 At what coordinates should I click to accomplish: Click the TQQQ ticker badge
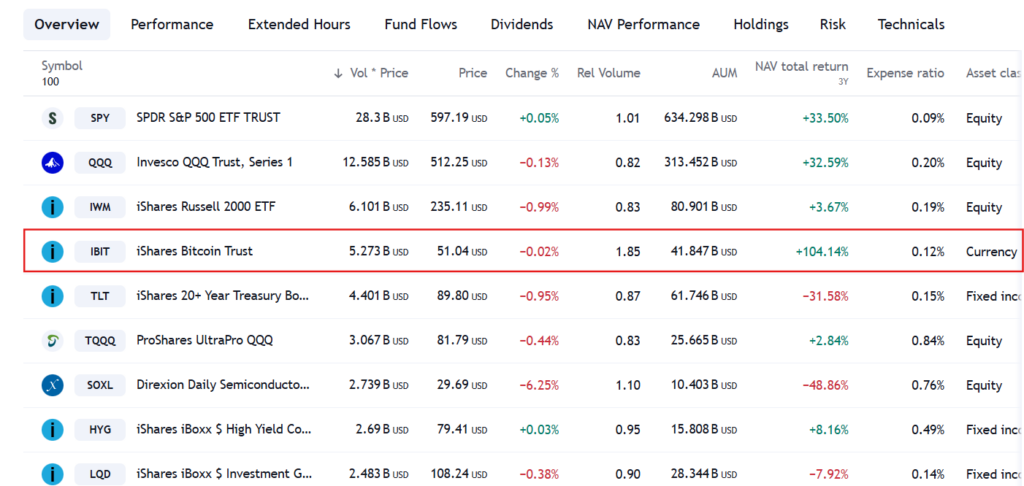coord(100,340)
